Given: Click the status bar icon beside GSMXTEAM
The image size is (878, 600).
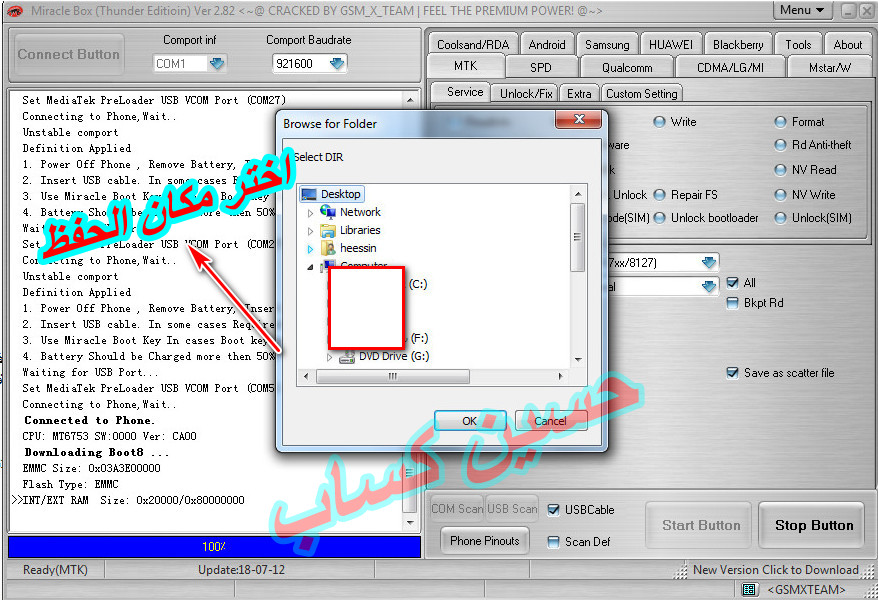Looking at the screenshot, I should tap(749, 589).
